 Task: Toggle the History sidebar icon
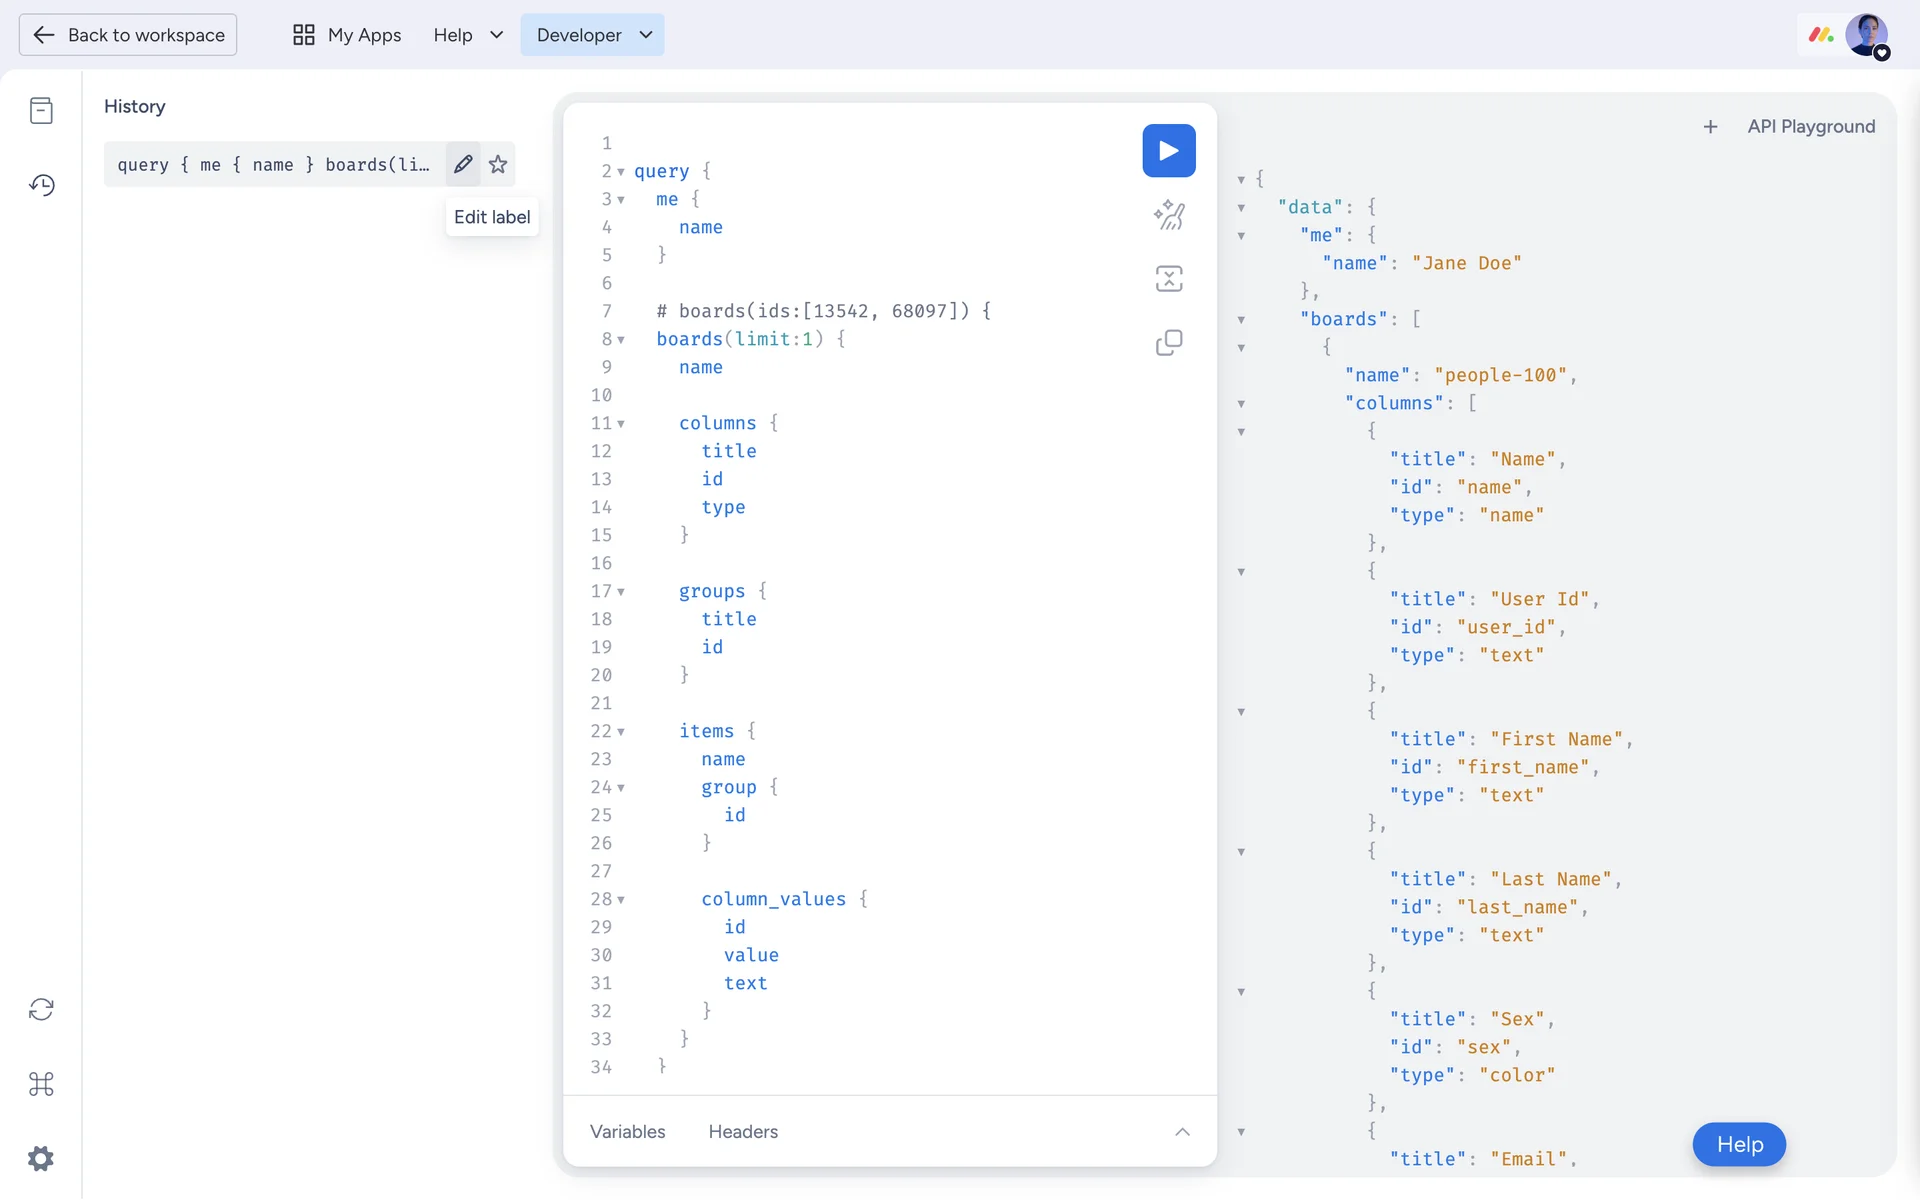click(41, 185)
